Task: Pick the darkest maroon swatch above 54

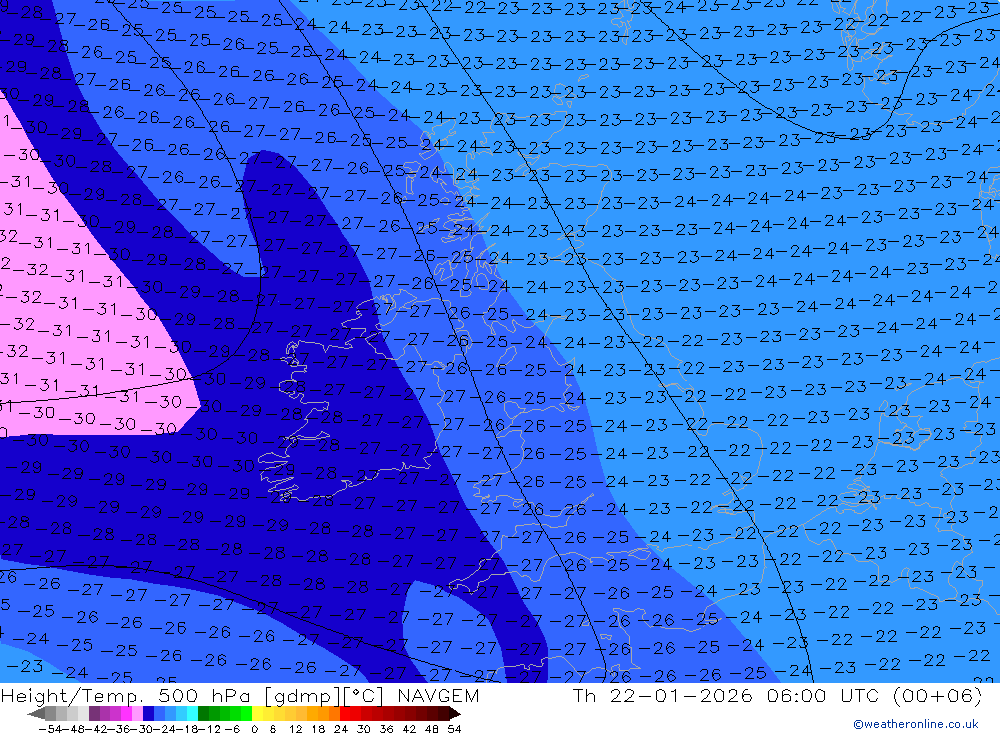Action: click(443, 713)
